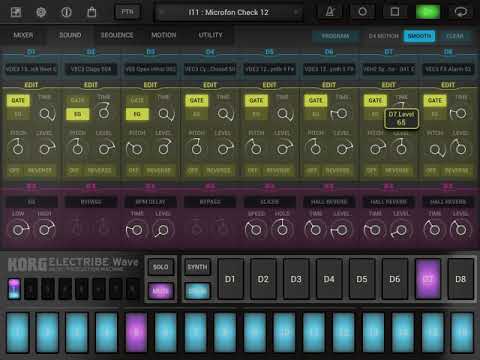Toggle EG on drum part D3
This screenshot has height=360, width=480.
[137, 114]
